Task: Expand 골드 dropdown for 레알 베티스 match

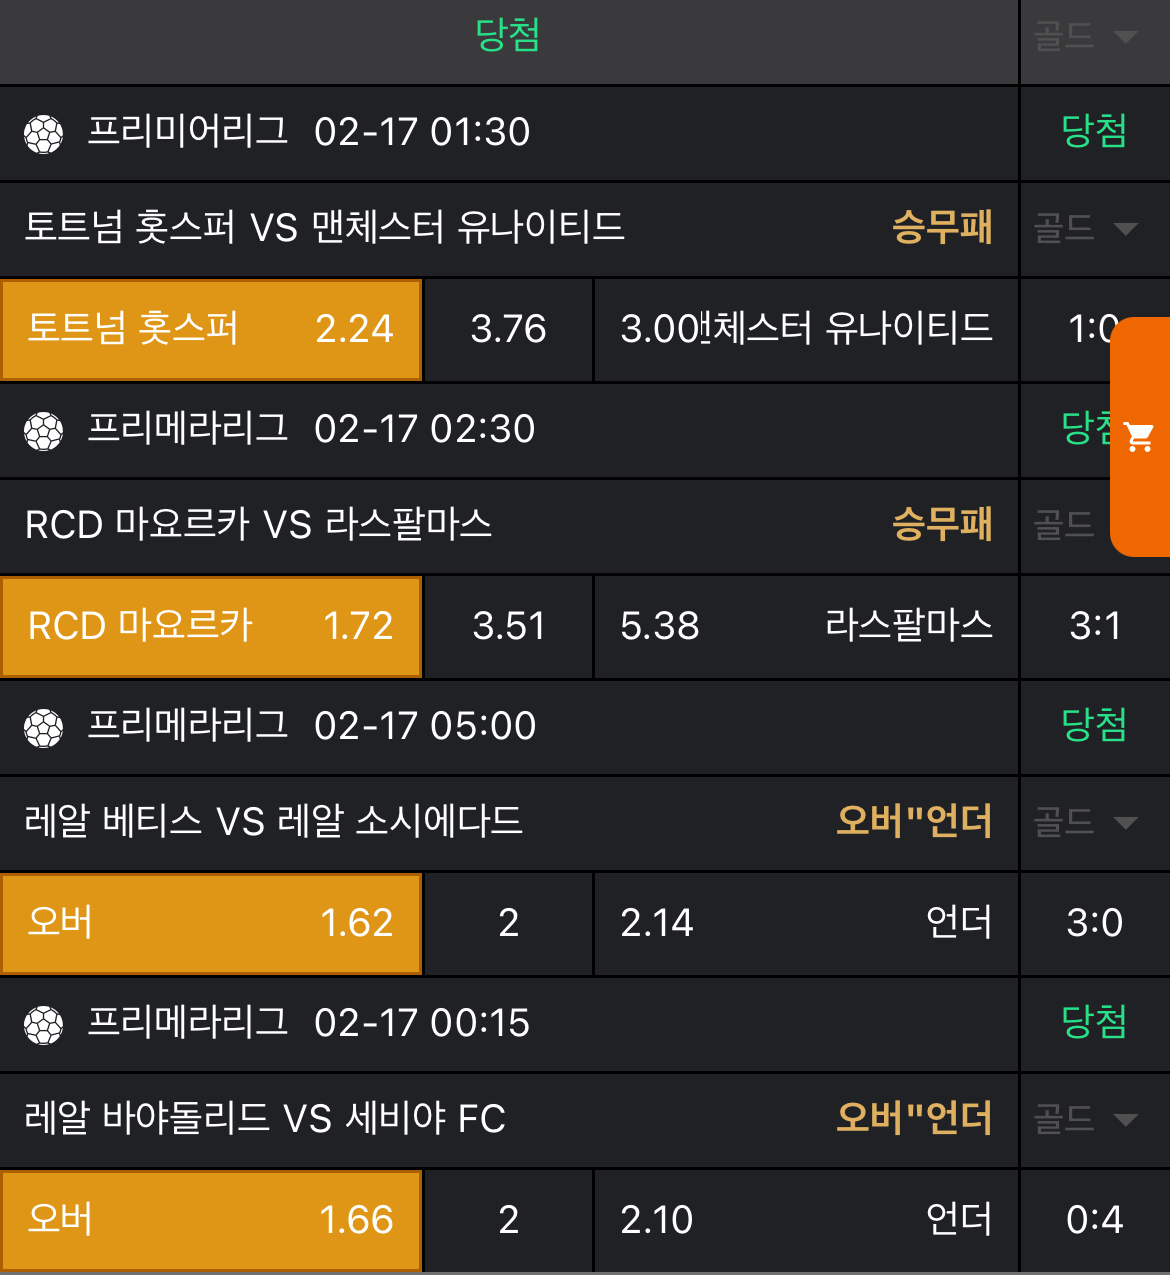Action: 1086,822
